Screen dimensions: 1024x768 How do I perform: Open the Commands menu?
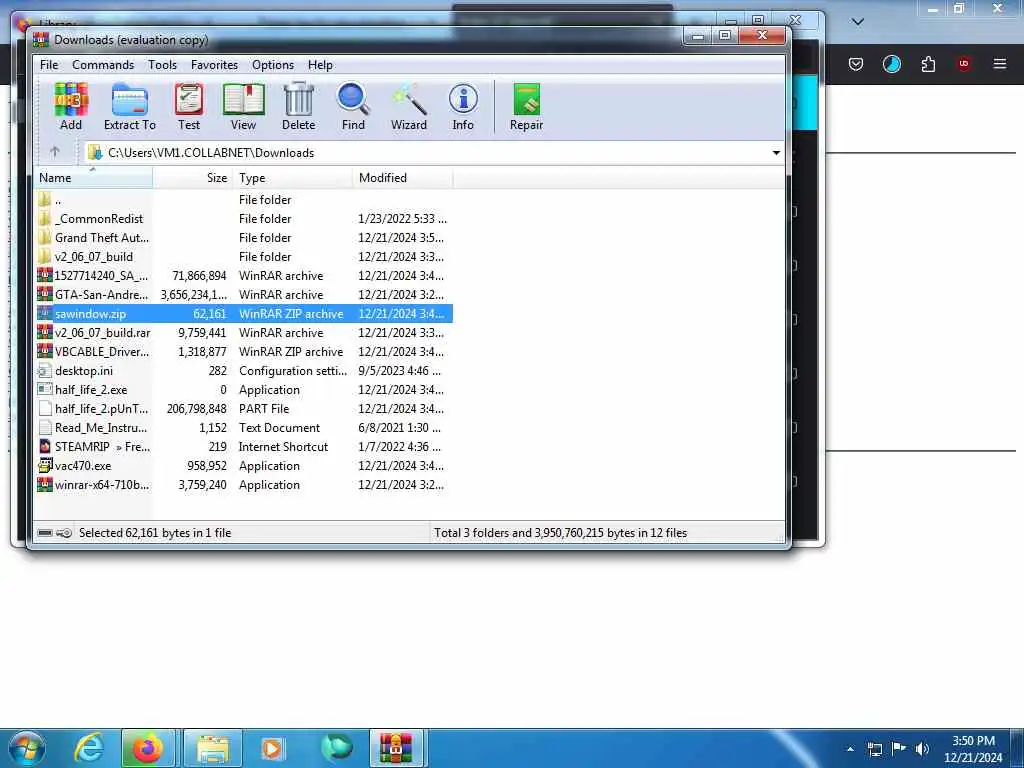click(103, 65)
